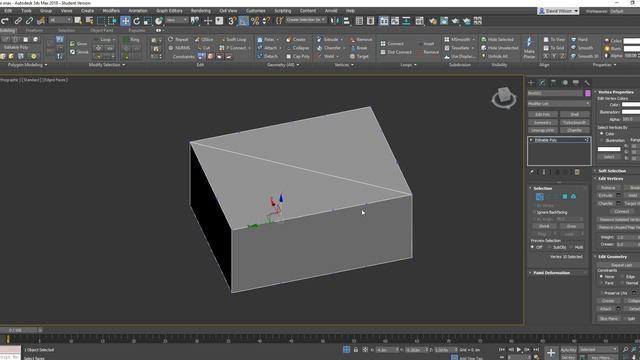The width and height of the screenshot is (640, 360).
Task: Open the Modifier List dropdown
Action: 558,104
